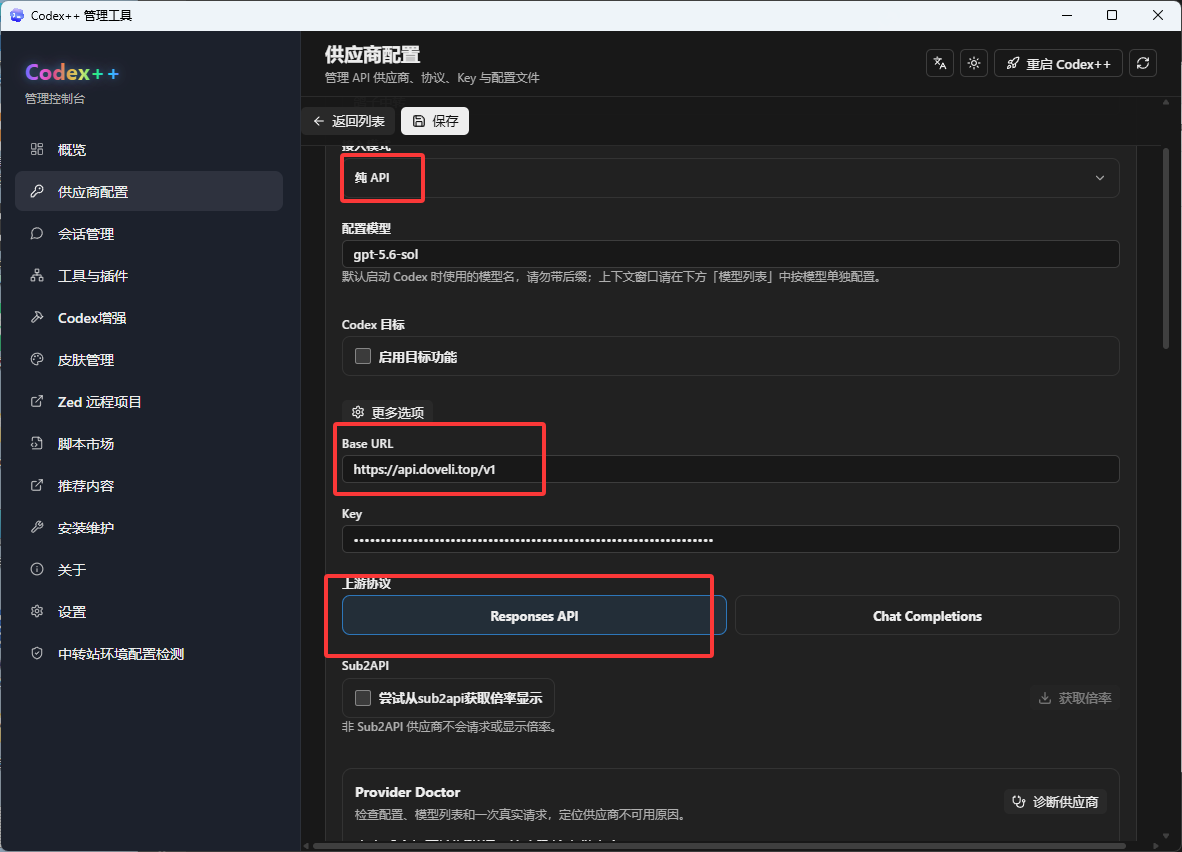Click the wrench icon beside 安装维护

37,527
